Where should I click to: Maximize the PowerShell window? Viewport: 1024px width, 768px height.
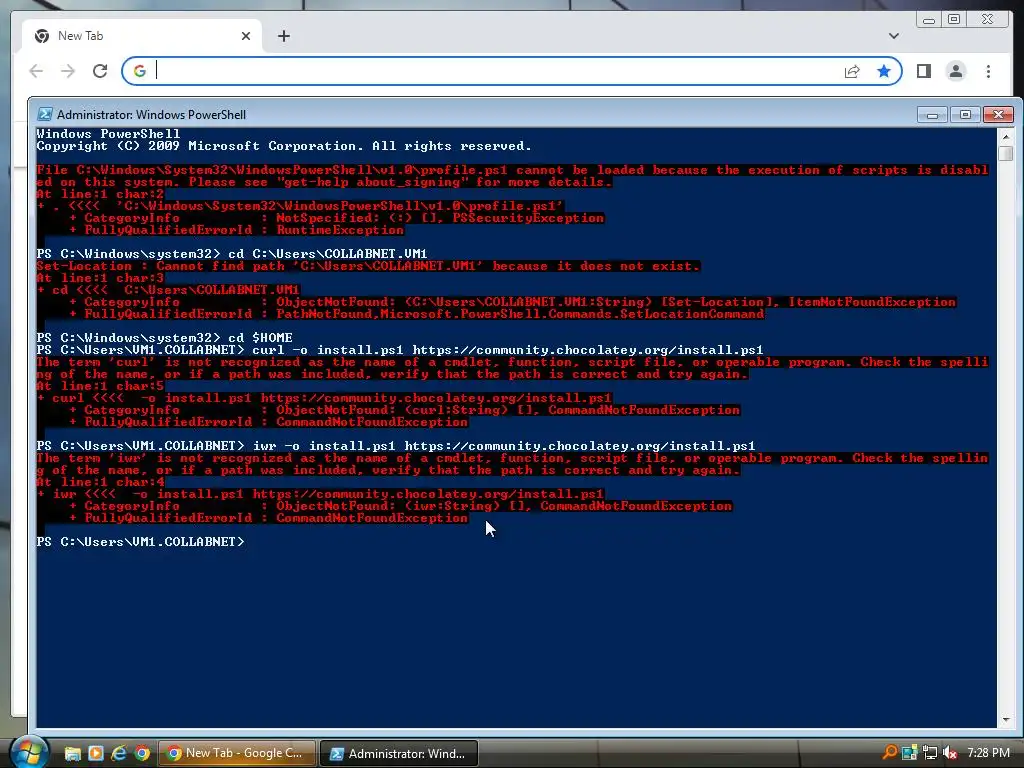coord(965,115)
